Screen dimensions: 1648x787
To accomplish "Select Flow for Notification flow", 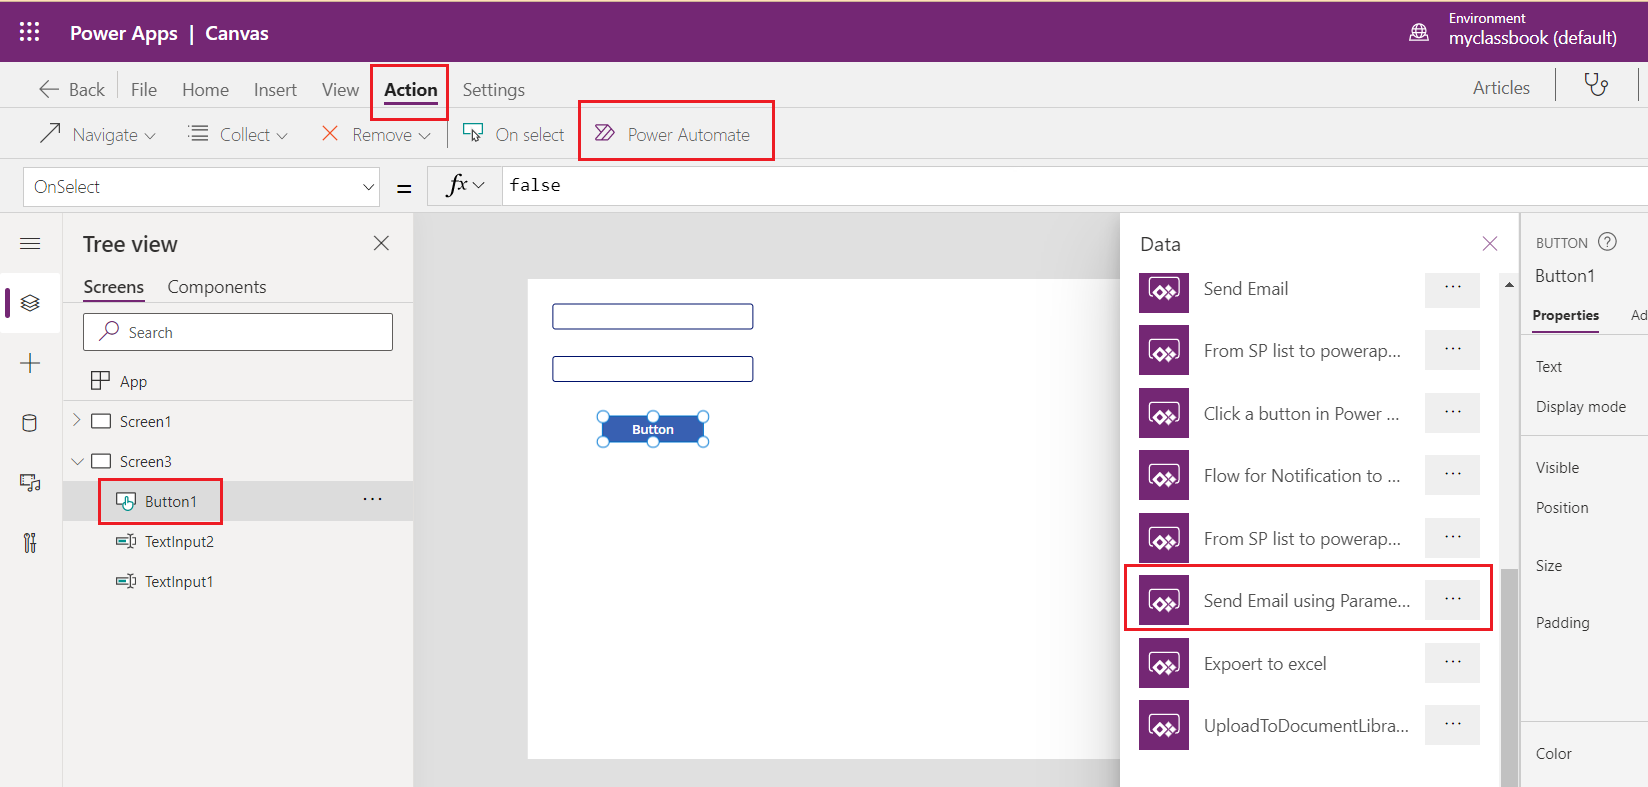I will [1301, 476].
